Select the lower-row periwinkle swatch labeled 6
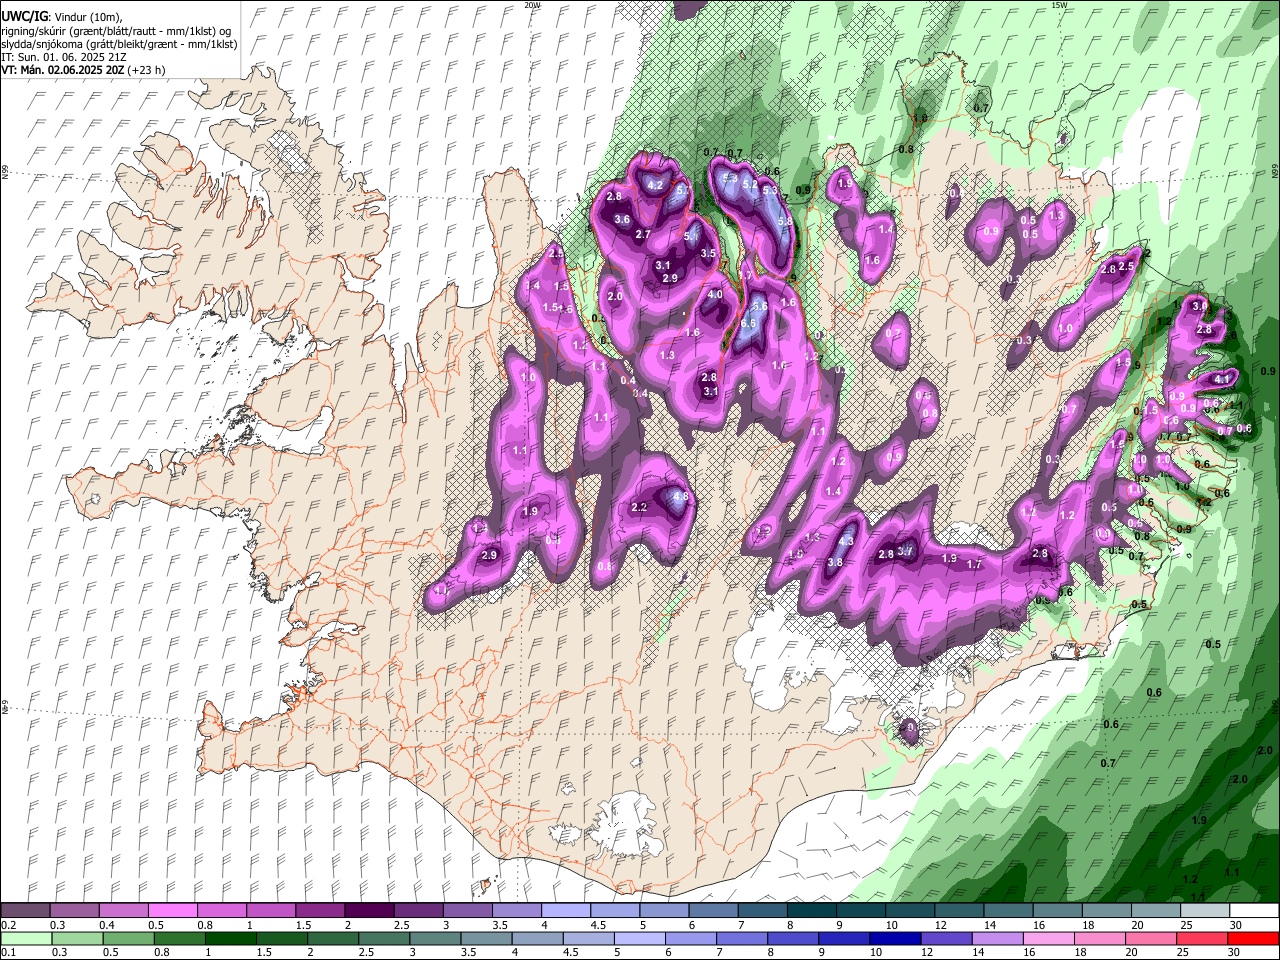This screenshot has width=1280, height=960. tap(690, 938)
